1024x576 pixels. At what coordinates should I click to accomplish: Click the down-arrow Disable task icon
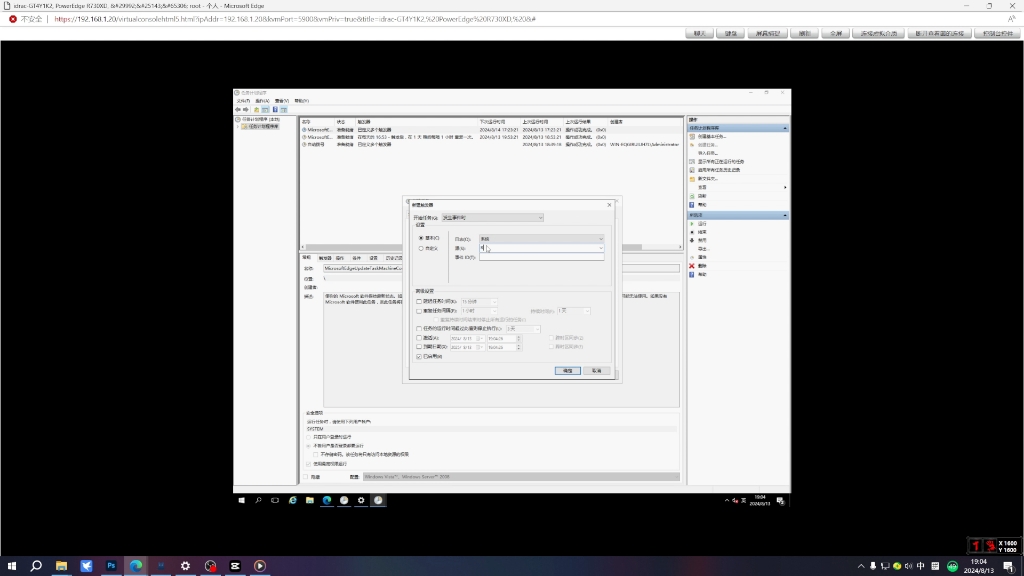coord(692,240)
